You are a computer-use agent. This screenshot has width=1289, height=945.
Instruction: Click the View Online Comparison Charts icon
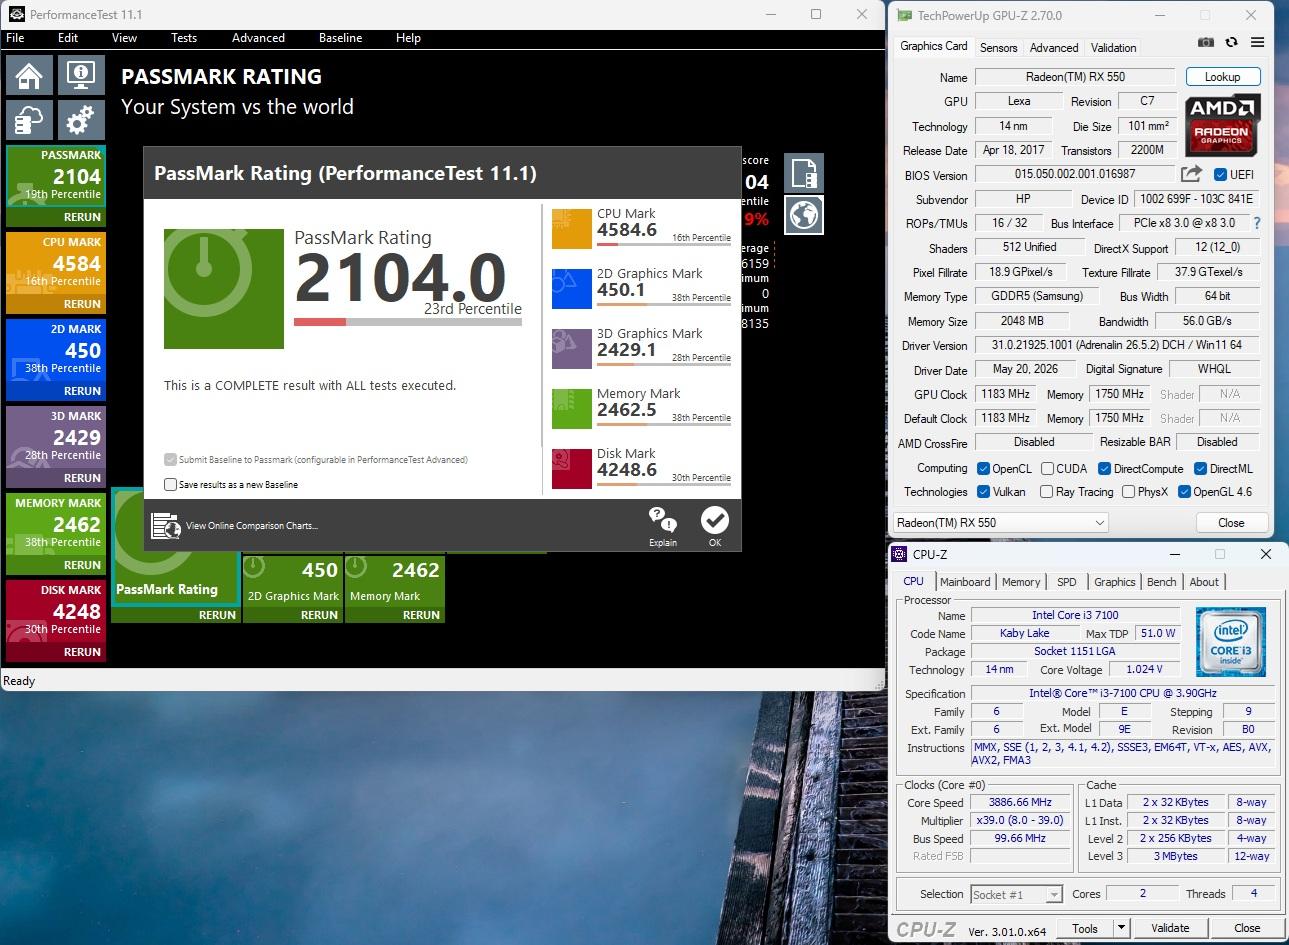(165, 525)
